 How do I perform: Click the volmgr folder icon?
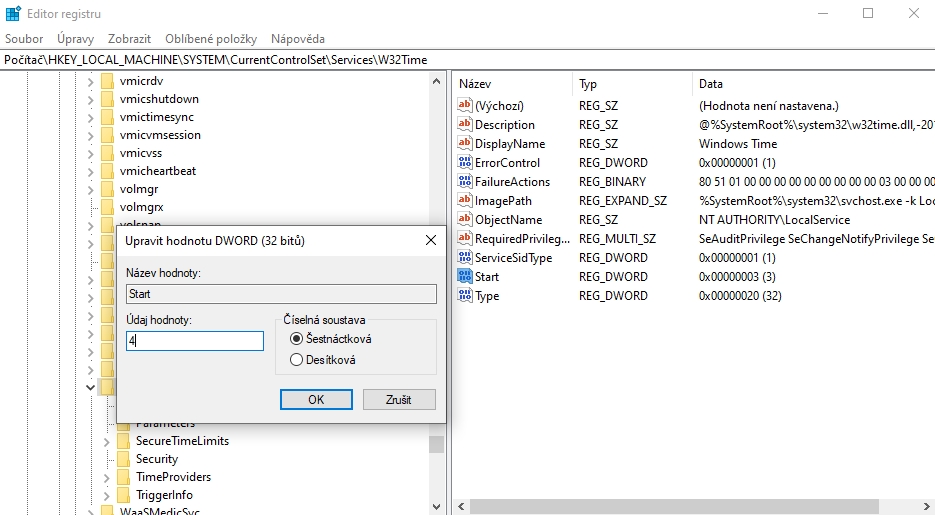tap(107, 189)
